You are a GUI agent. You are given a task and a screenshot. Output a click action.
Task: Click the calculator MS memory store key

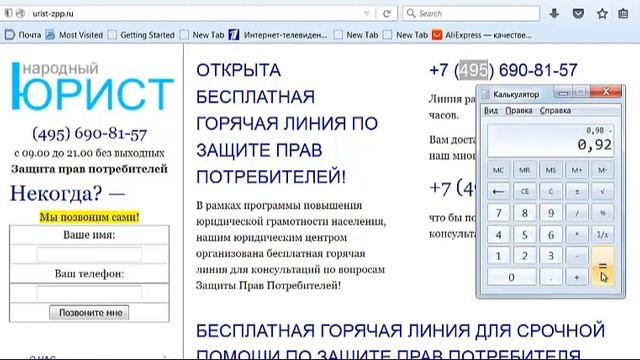[x=551, y=170]
